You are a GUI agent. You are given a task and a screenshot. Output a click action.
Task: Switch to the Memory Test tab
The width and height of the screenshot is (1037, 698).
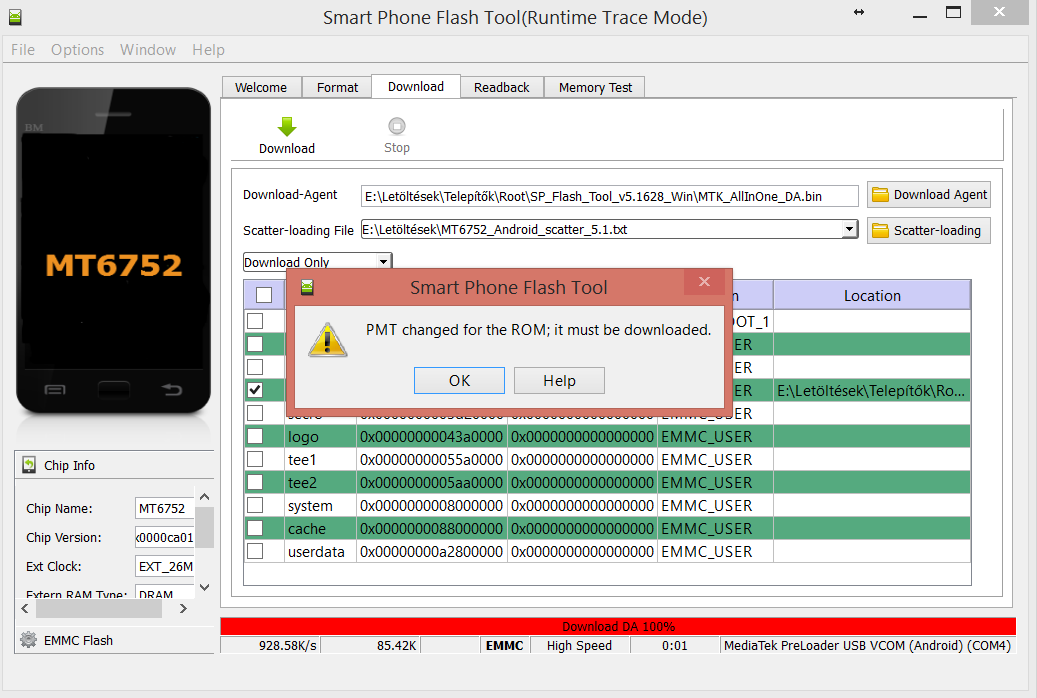595,87
